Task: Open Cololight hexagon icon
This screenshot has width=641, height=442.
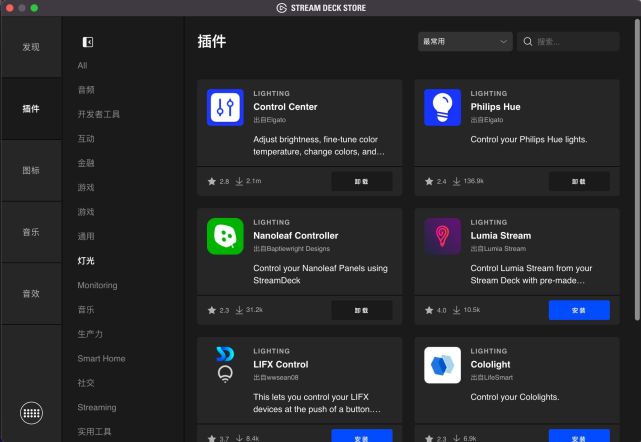Action: tap(442, 365)
